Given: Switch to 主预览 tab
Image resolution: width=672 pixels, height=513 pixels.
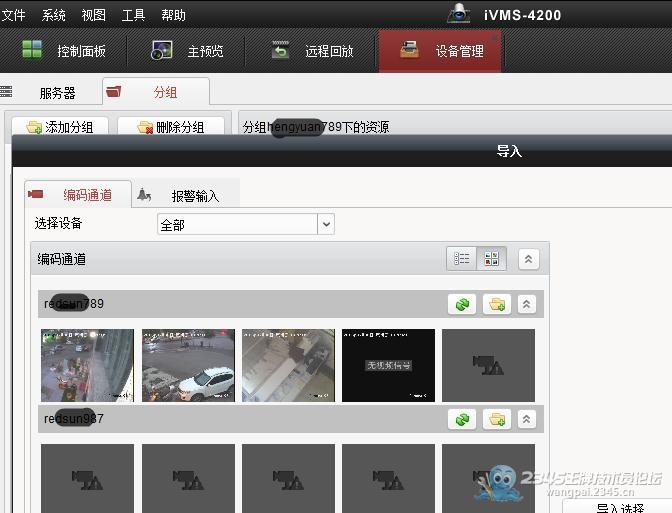Looking at the screenshot, I should [x=188, y=51].
